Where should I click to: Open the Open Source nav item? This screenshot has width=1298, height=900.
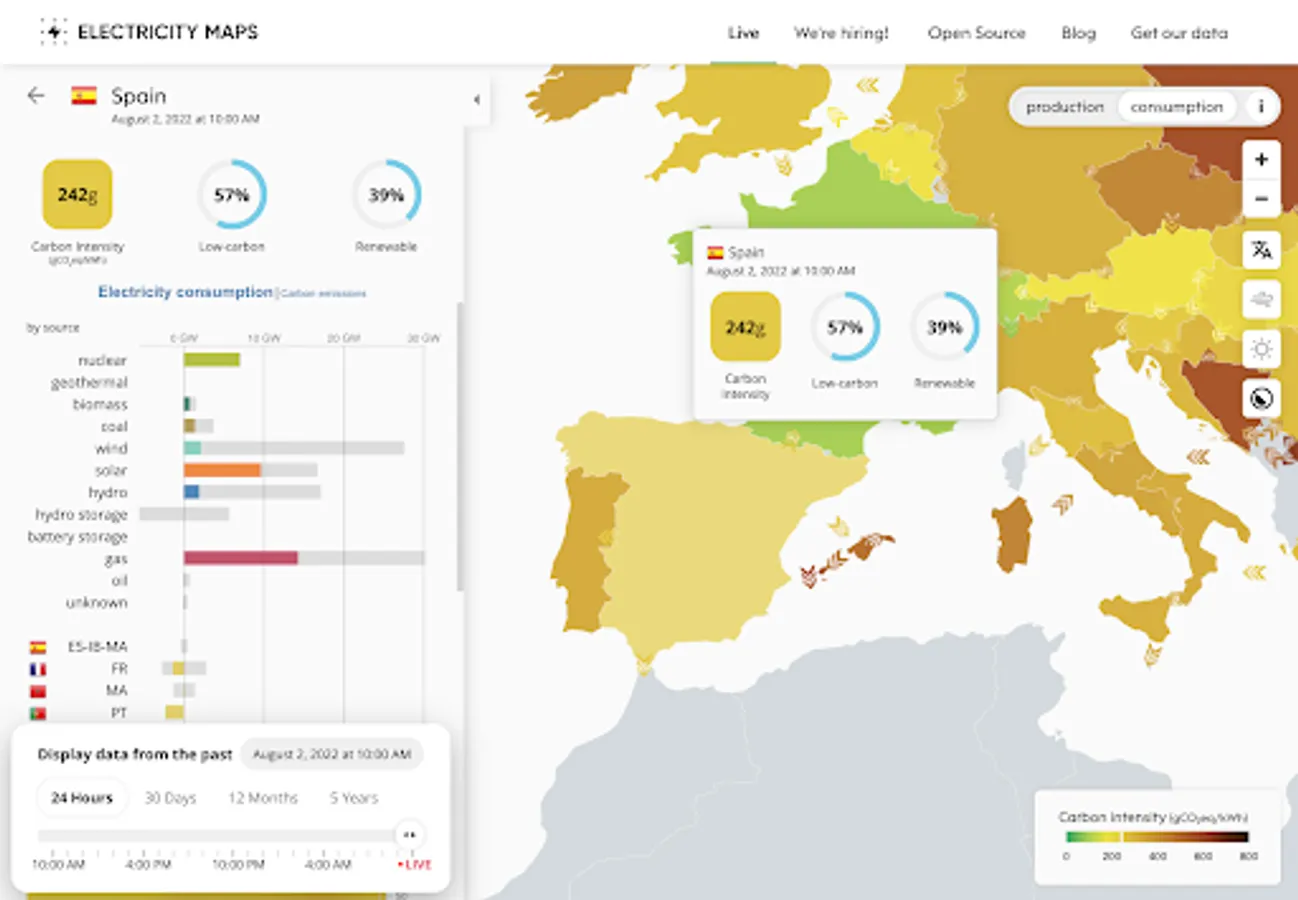(x=976, y=33)
